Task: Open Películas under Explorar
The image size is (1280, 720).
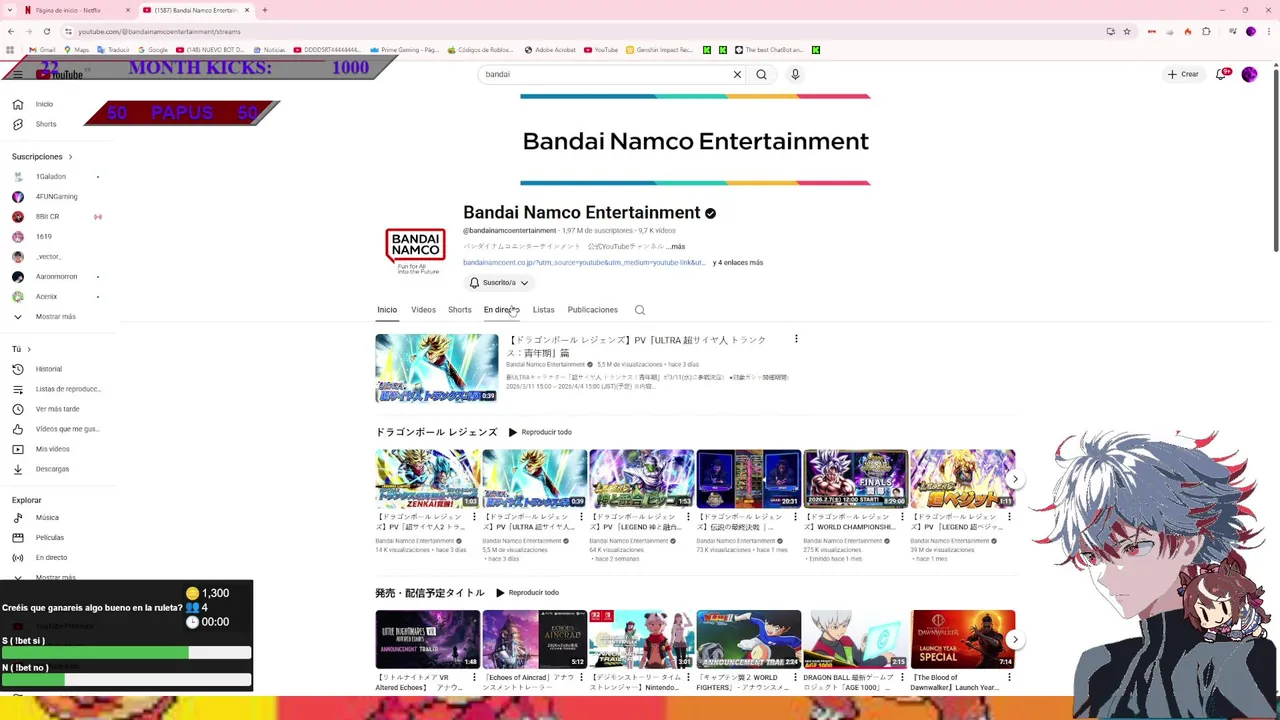Action: [x=40, y=538]
